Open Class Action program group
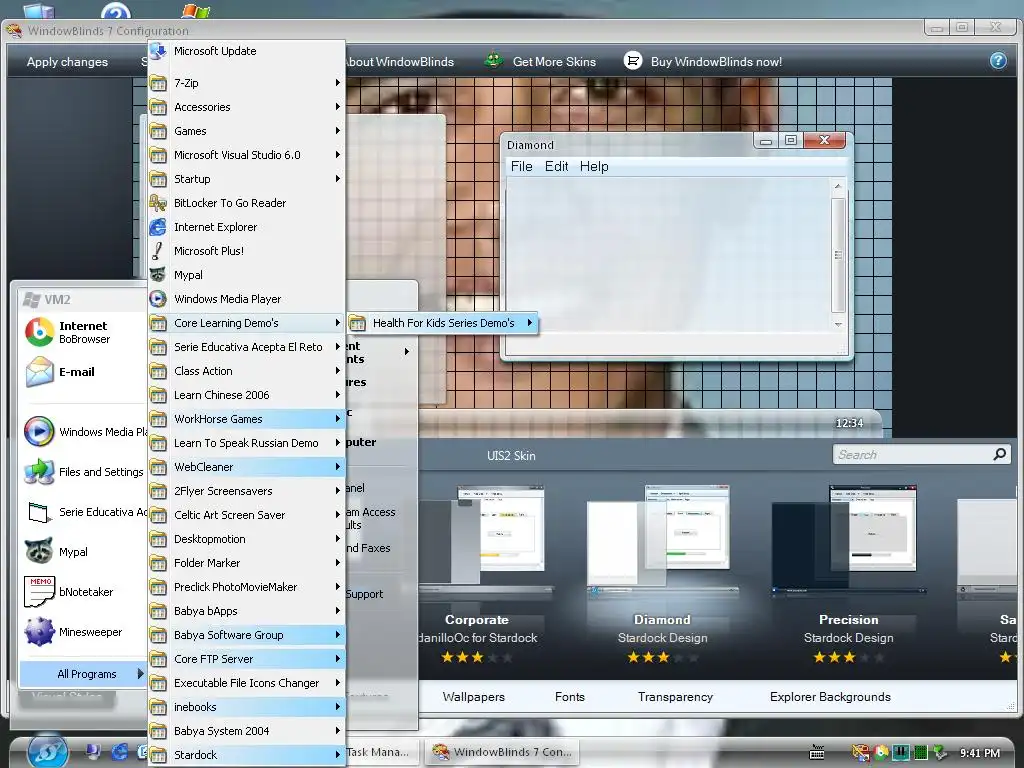 pyautogui.click(x=246, y=371)
